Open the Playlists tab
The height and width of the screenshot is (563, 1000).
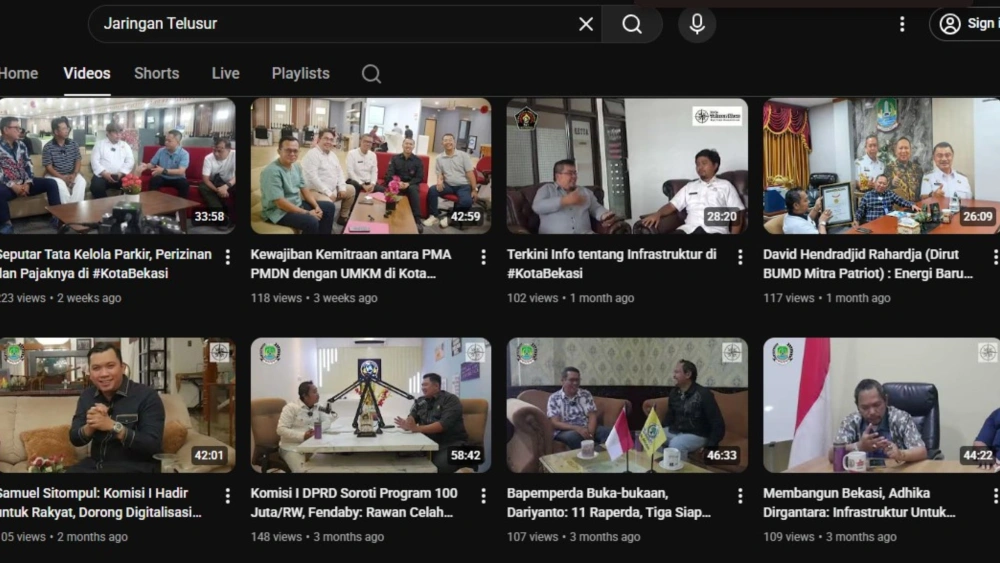[x=300, y=73]
